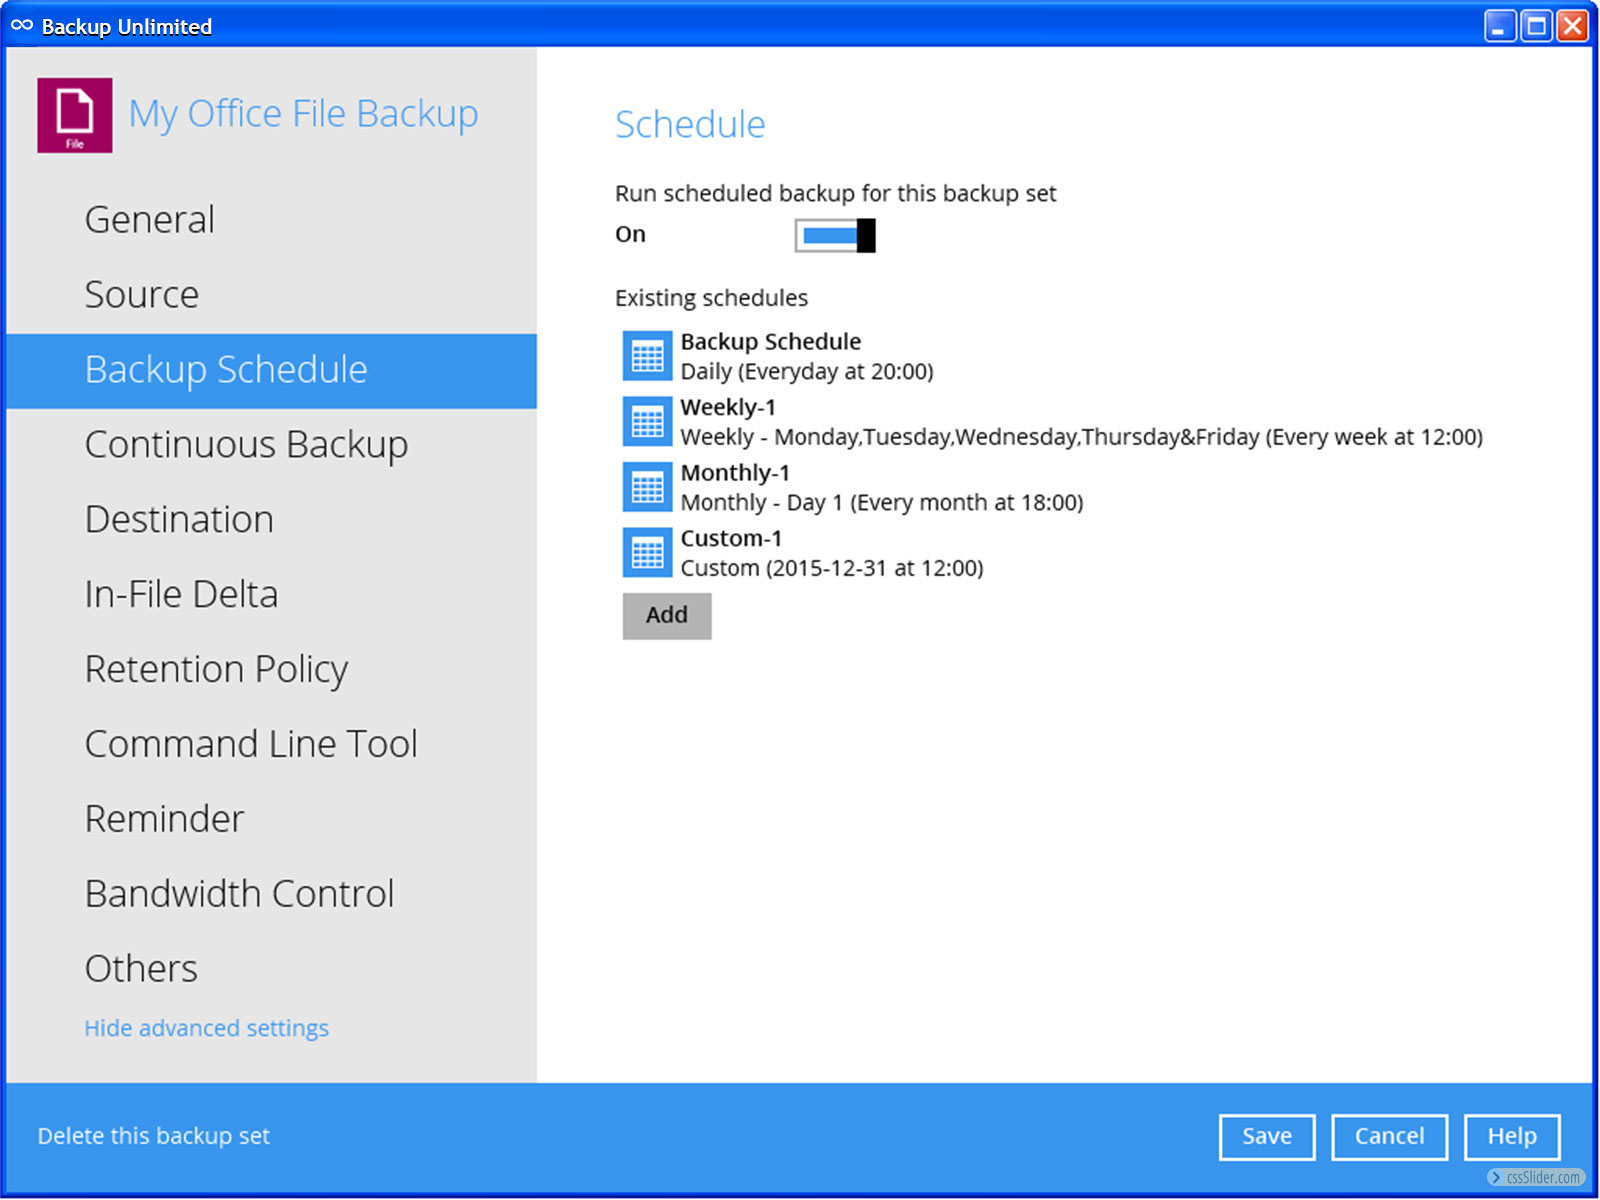Open the Weekly-1 schedule calendar icon
The height and width of the screenshot is (1200, 1600).
click(647, 422)
